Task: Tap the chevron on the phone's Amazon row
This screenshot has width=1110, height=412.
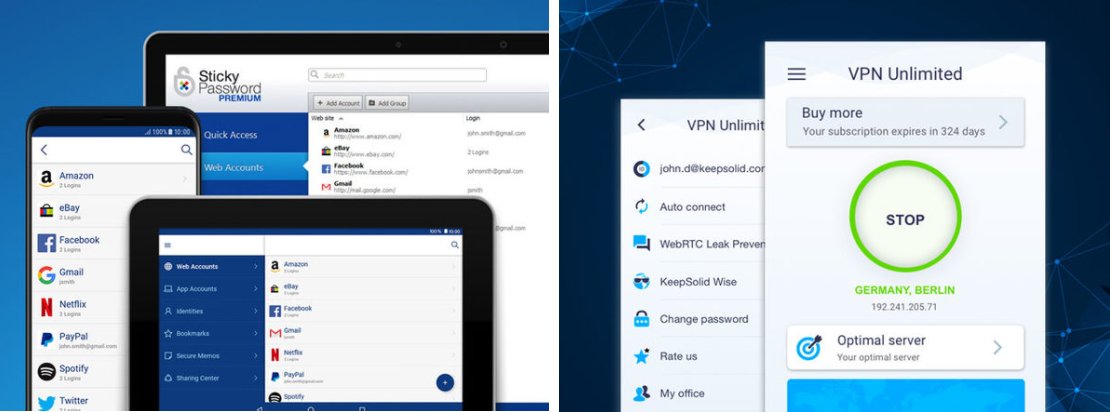Action: 186,179
